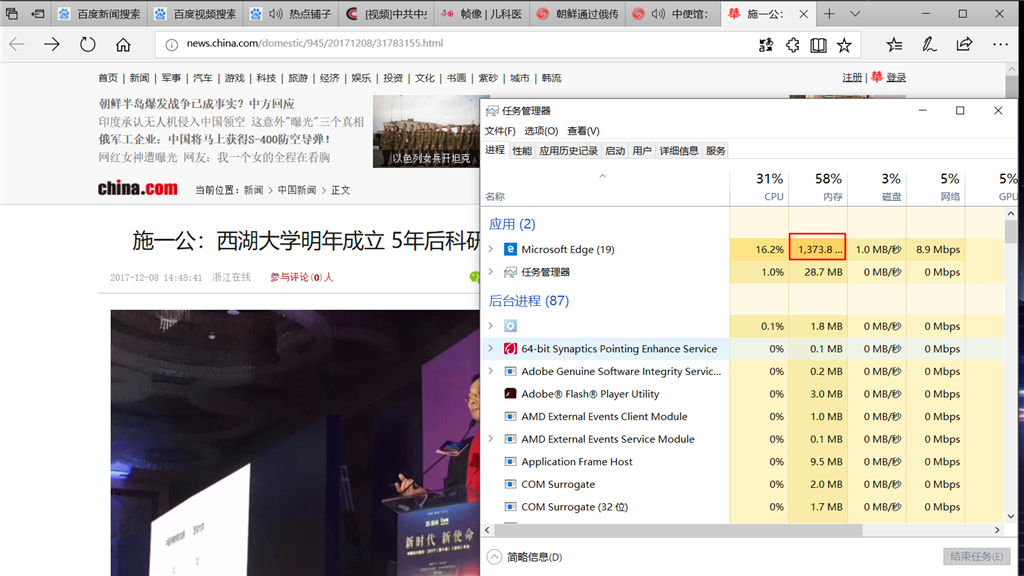
Task: Click the Share page icon
Action: [x=964, y=44]
